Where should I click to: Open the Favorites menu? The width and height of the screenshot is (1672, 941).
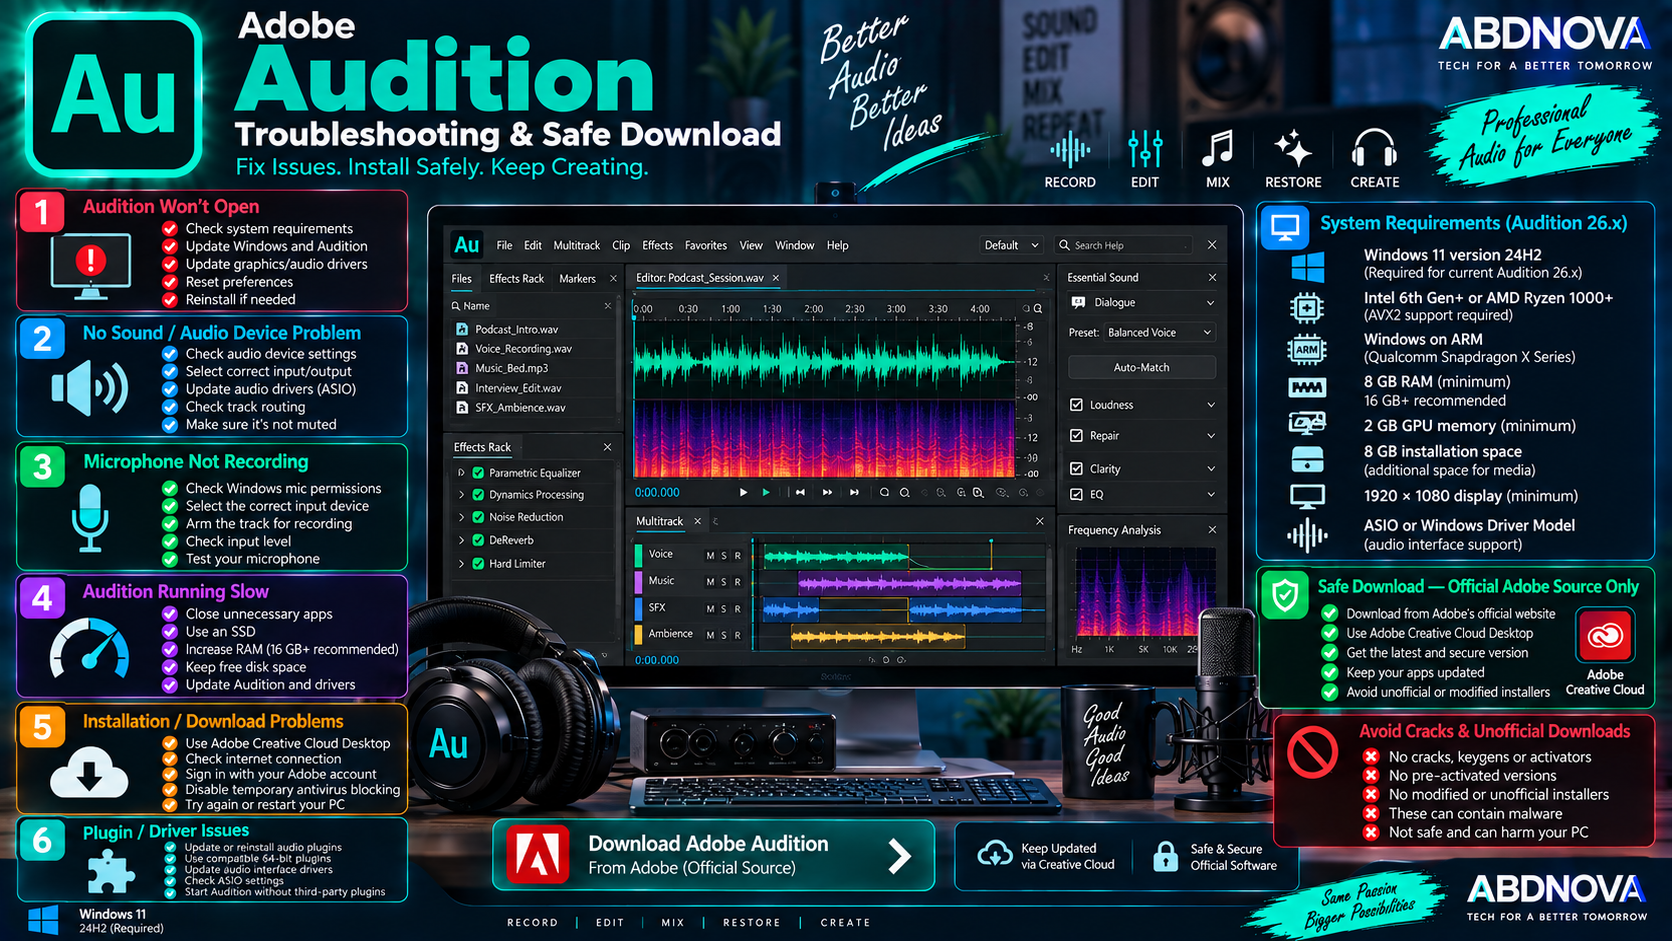(706, 245)
